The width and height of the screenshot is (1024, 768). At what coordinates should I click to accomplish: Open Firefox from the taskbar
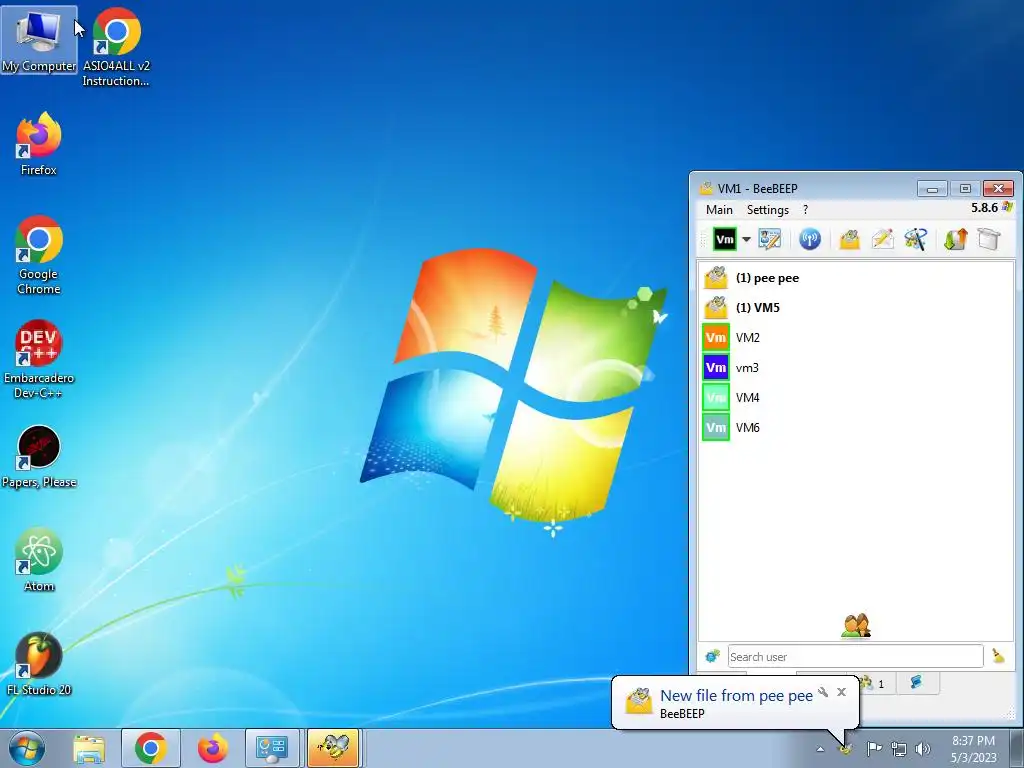pyautogui.click(x=213, y=748)
